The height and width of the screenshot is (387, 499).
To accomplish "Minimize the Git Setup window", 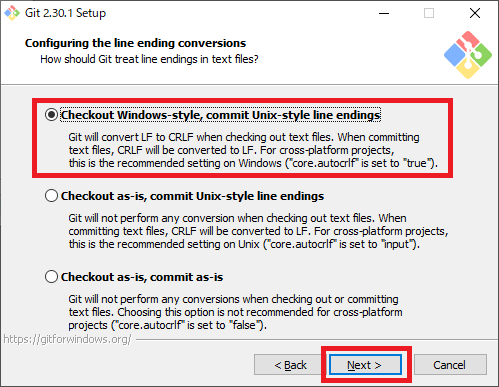I will tap(384, 13).
